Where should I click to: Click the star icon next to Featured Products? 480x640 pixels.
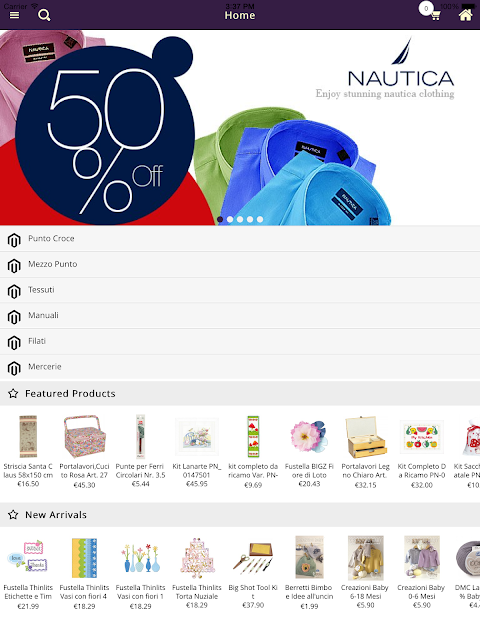coord(13,393)
